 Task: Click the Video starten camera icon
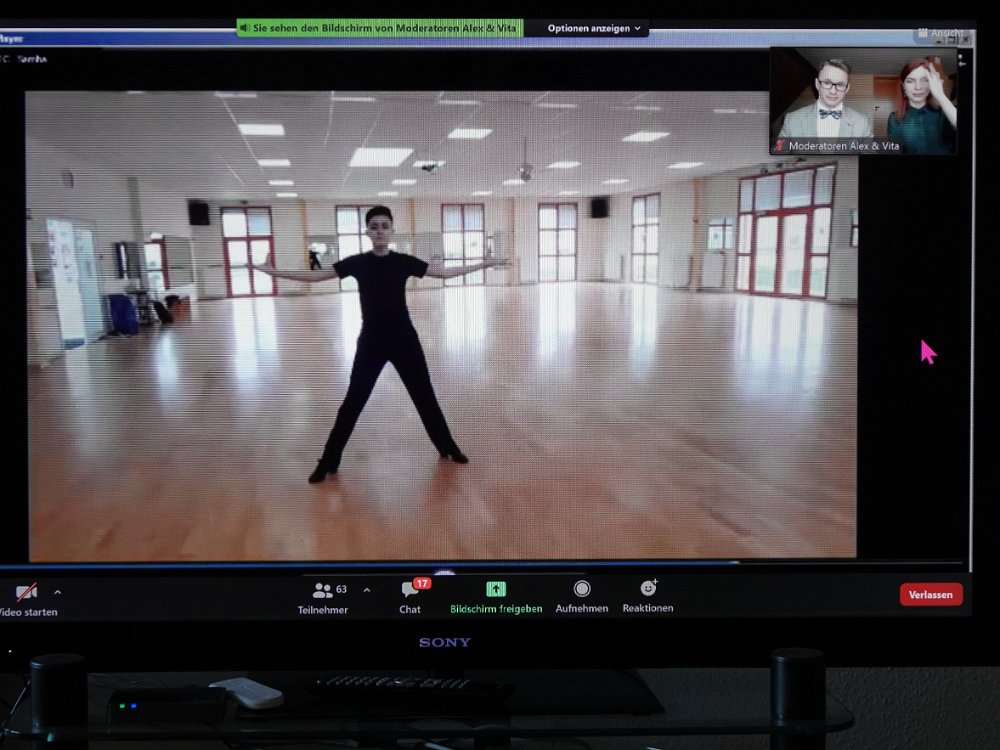coord(26,592)
